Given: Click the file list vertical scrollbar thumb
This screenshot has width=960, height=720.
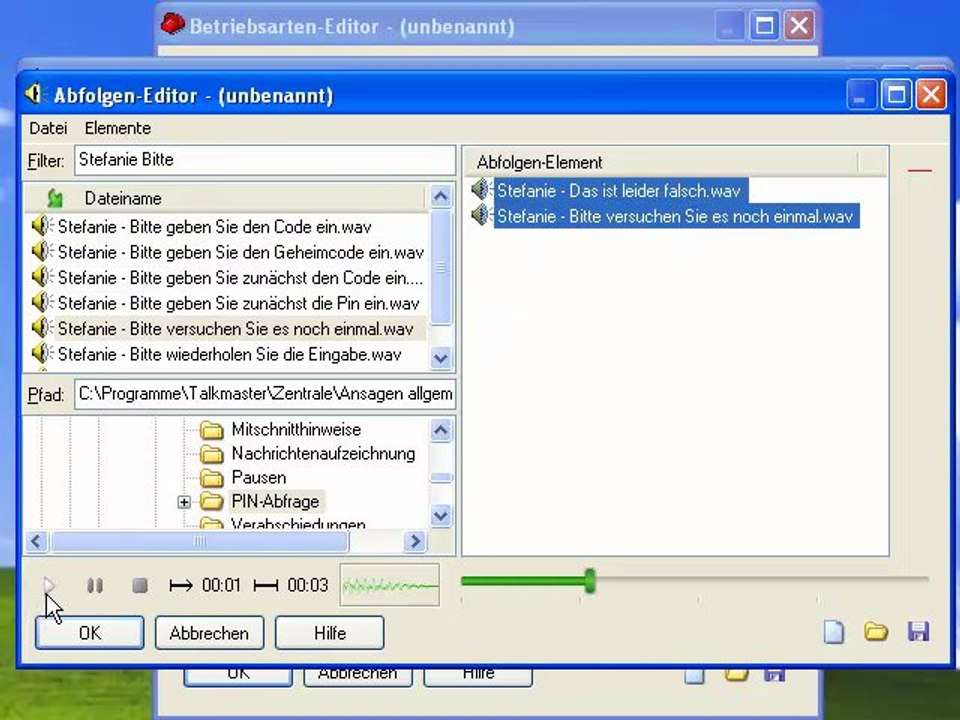Looking at the screenshot, I should tap(441, 268).
